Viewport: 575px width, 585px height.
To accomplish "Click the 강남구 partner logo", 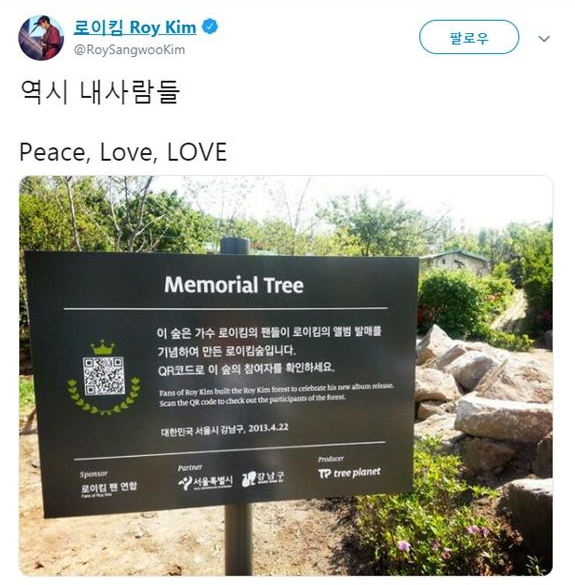I will coord(263,478).
